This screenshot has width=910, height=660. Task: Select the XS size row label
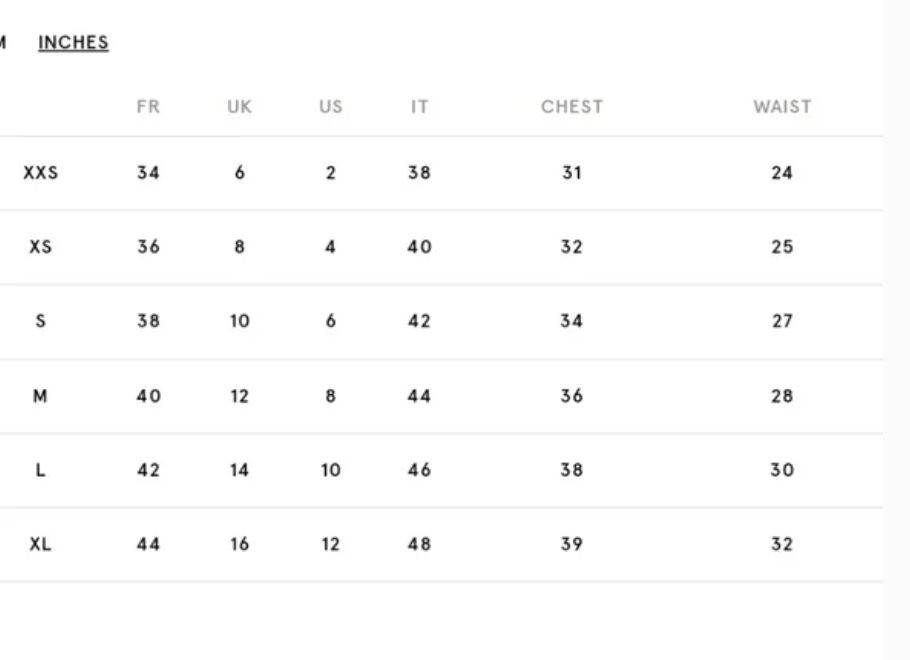point(41,247)
